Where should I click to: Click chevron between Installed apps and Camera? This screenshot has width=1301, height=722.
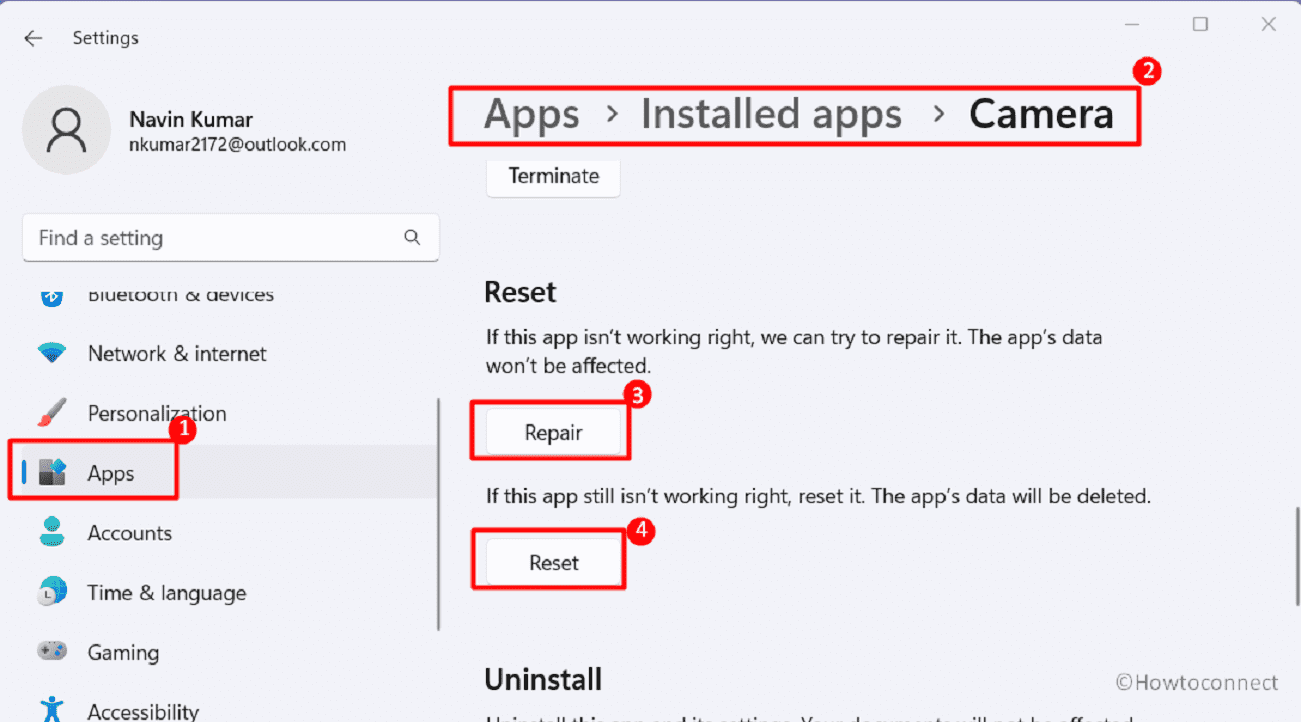[938, 115]
